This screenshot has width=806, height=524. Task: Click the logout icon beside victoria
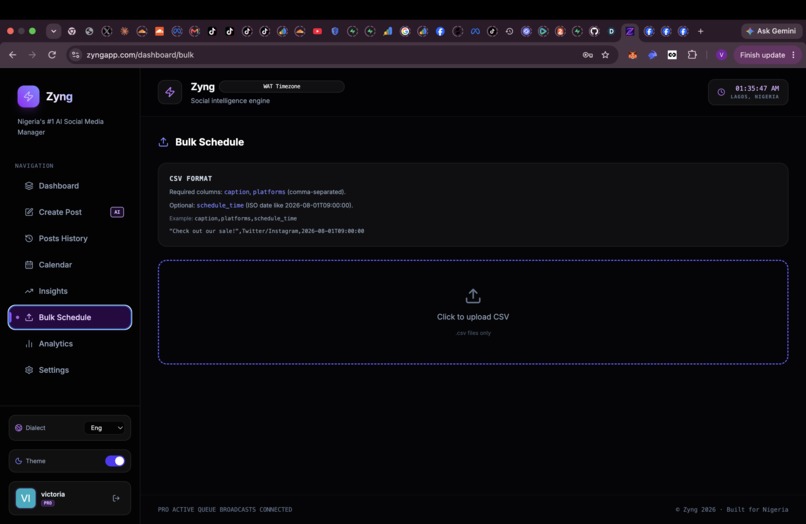pos(116,498)
